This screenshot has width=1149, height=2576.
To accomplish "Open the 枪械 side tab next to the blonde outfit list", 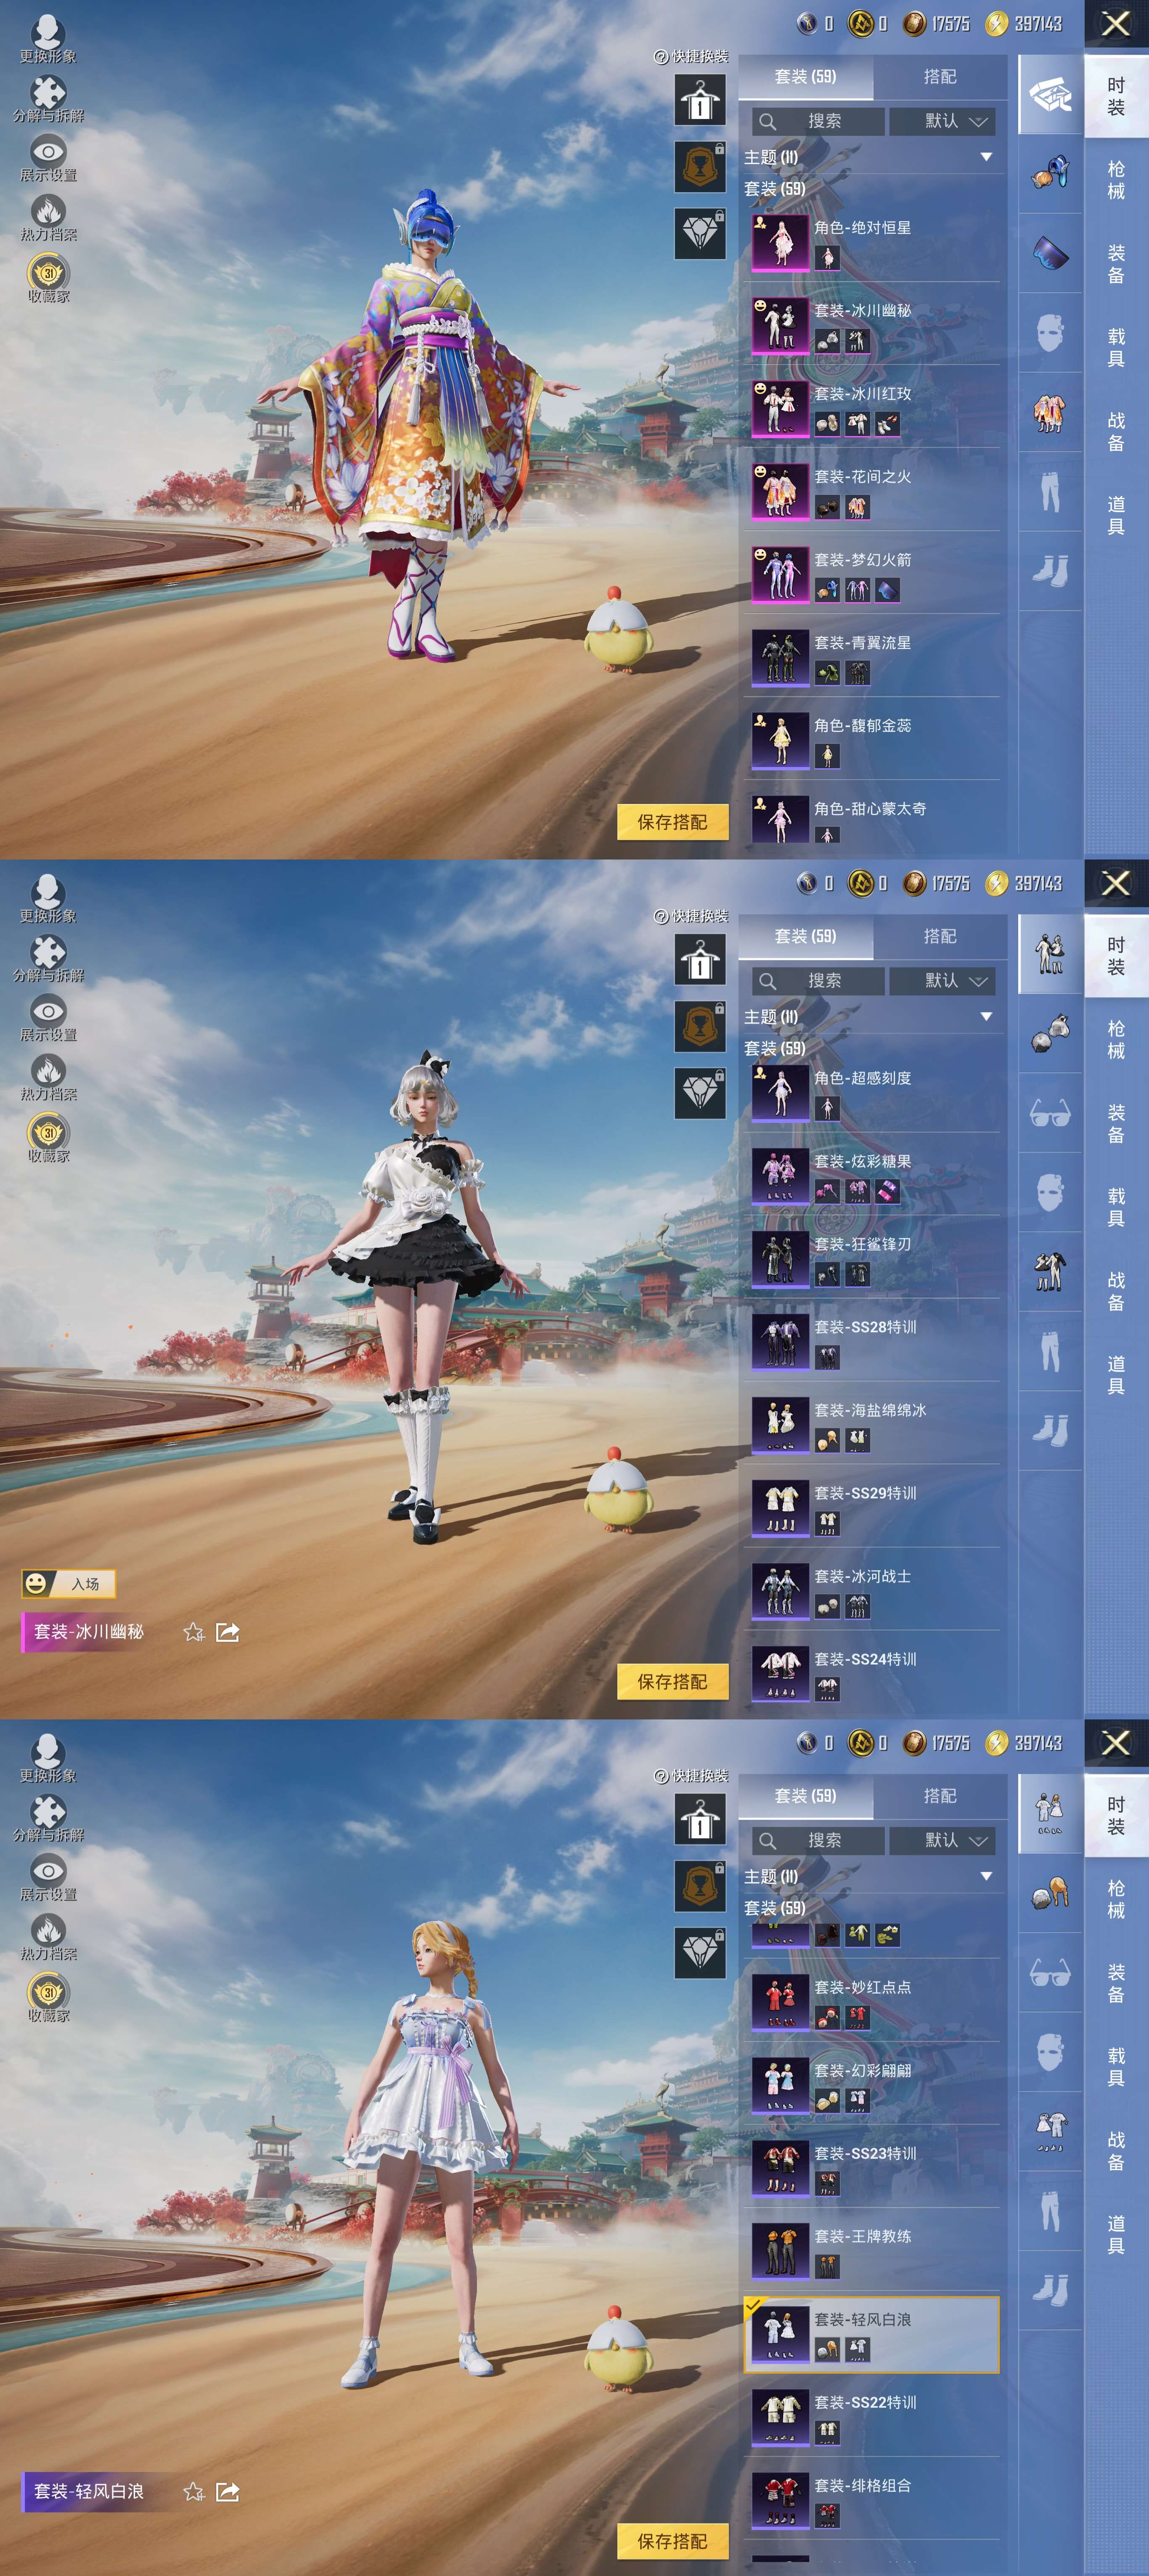I will (x=1116, y=1899).
